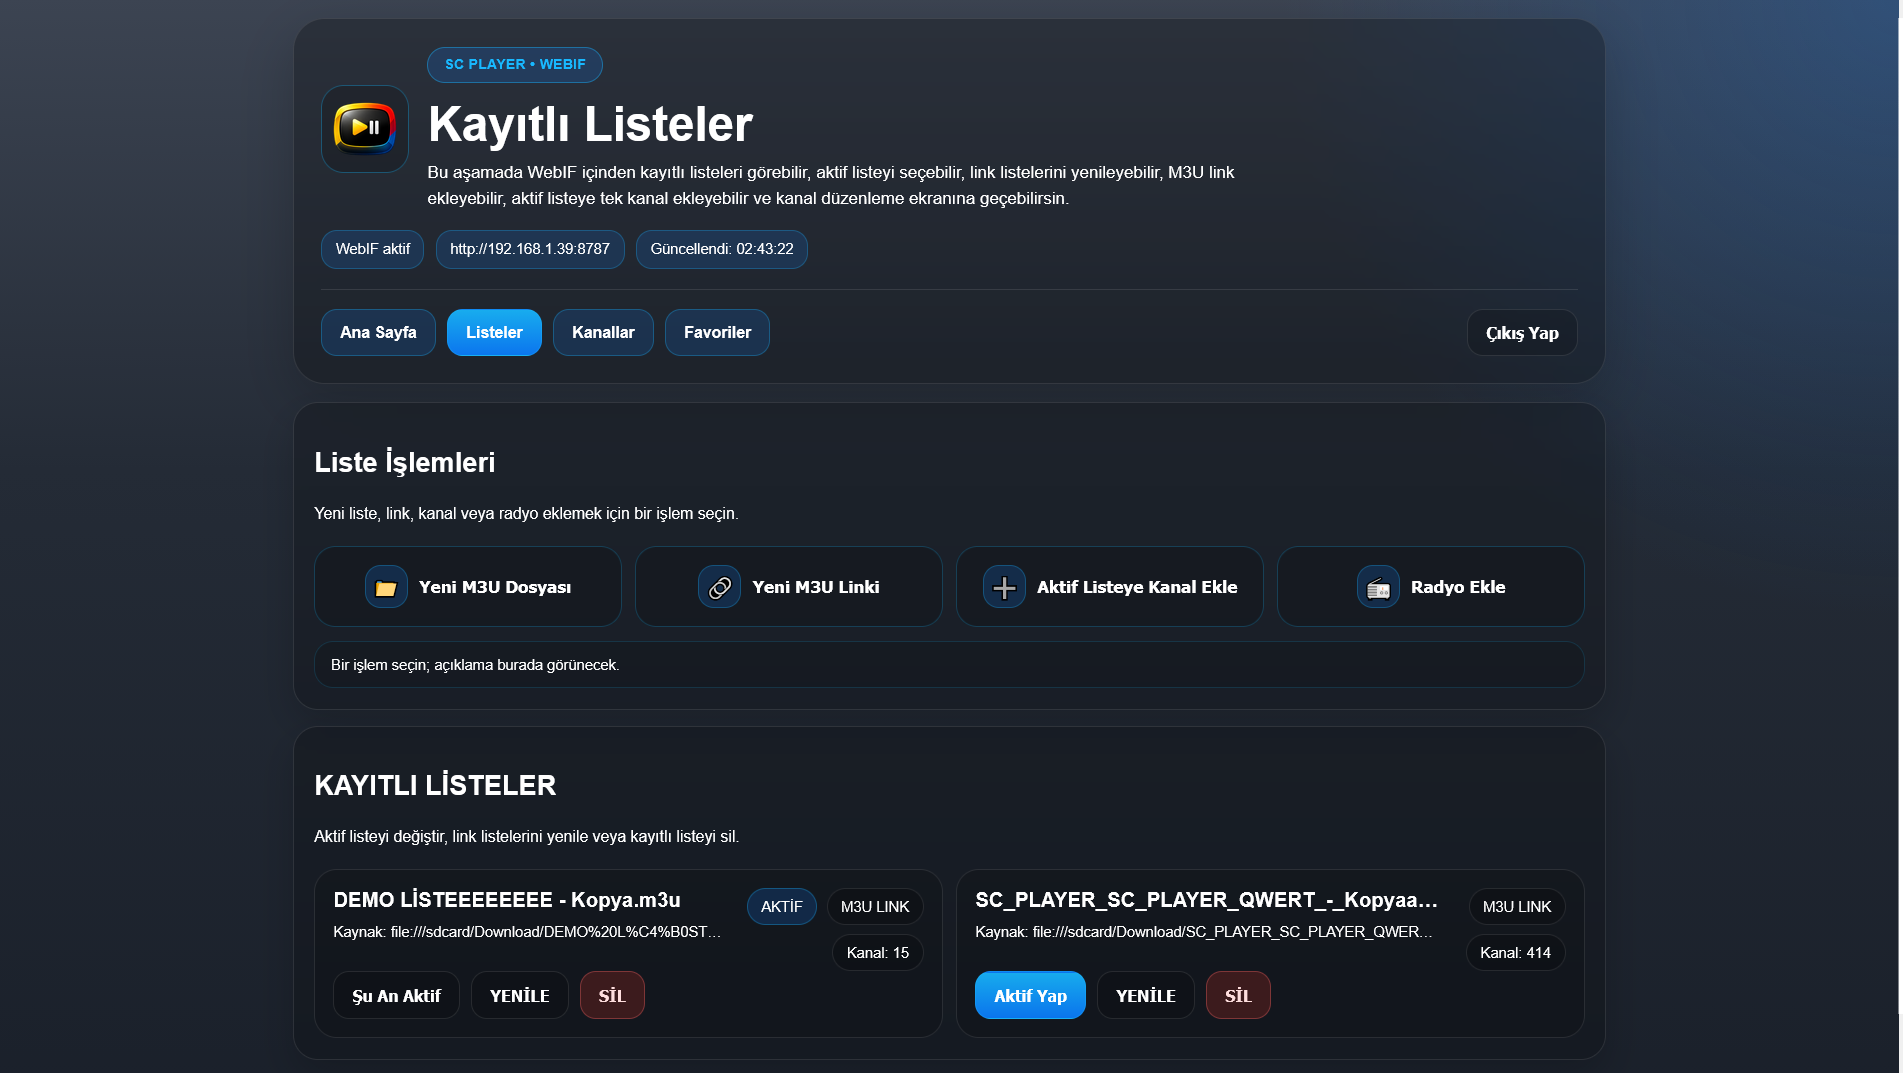Open the Ana Sayfa tab
The height and width of the screenshot is (1073, 1903).
pyautogui.click(x=378, y=332)
